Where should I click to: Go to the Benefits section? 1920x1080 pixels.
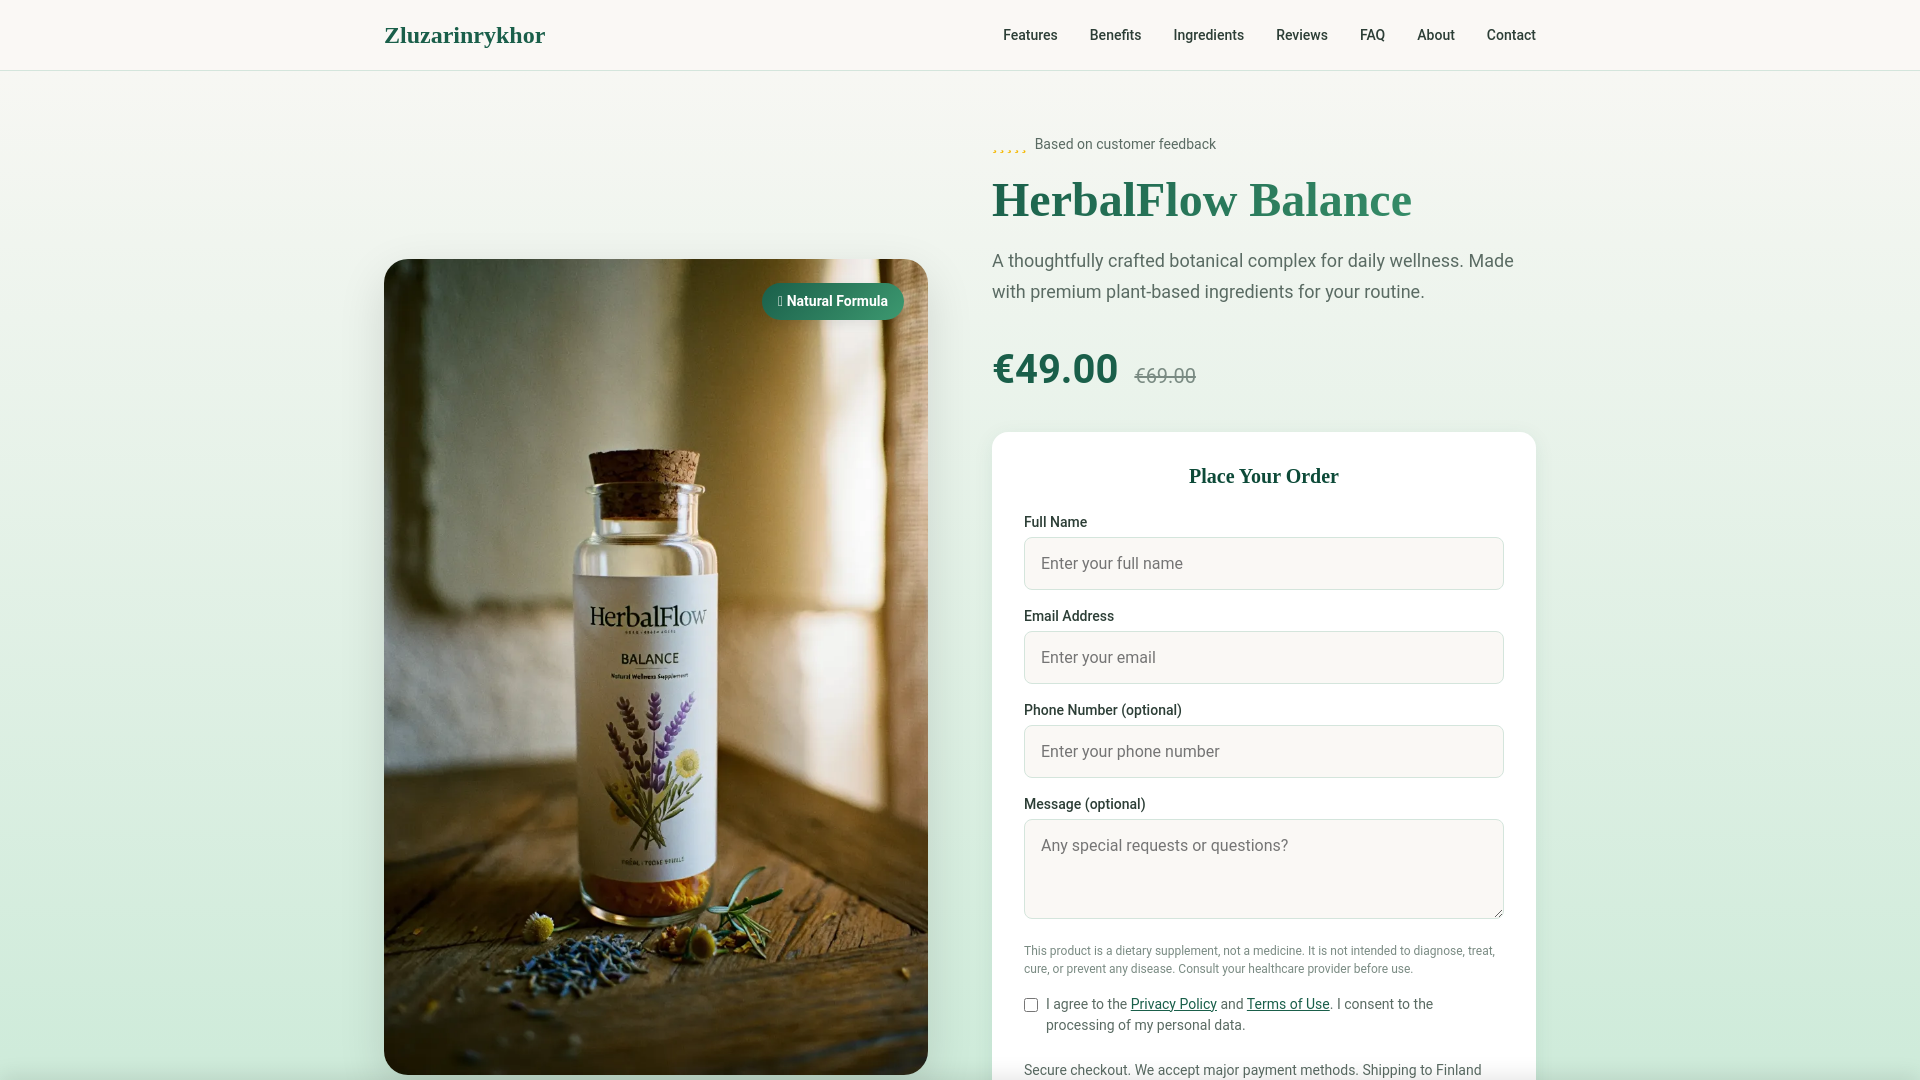pyautogui.click(x=1115, y=35)
